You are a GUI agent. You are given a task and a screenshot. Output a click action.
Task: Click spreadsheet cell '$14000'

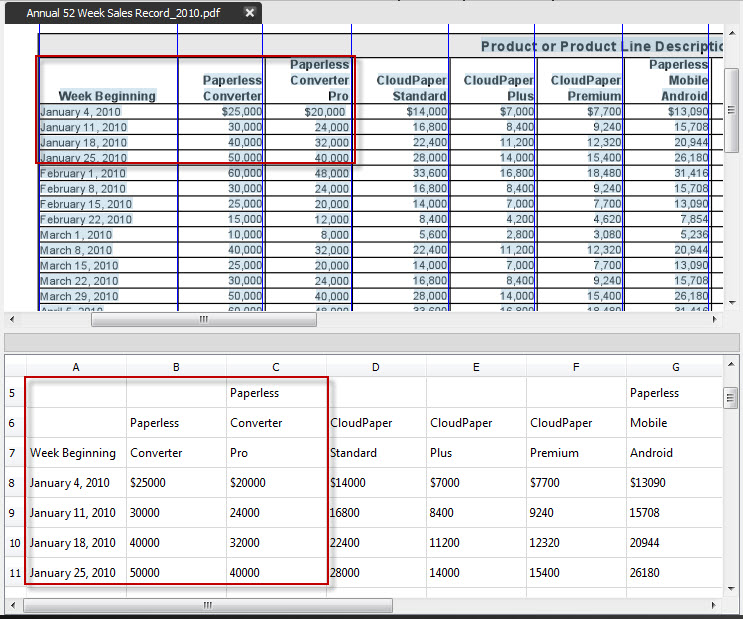376,482
